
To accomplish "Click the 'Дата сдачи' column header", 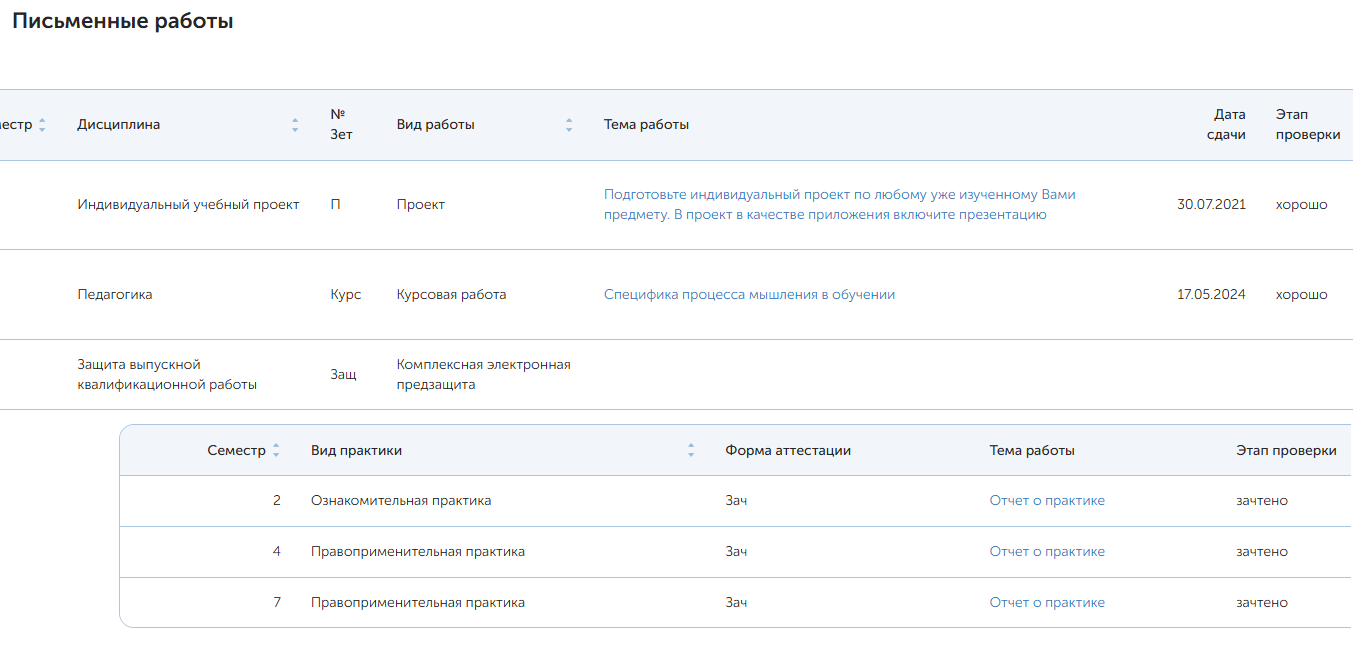I will 1226,125.
